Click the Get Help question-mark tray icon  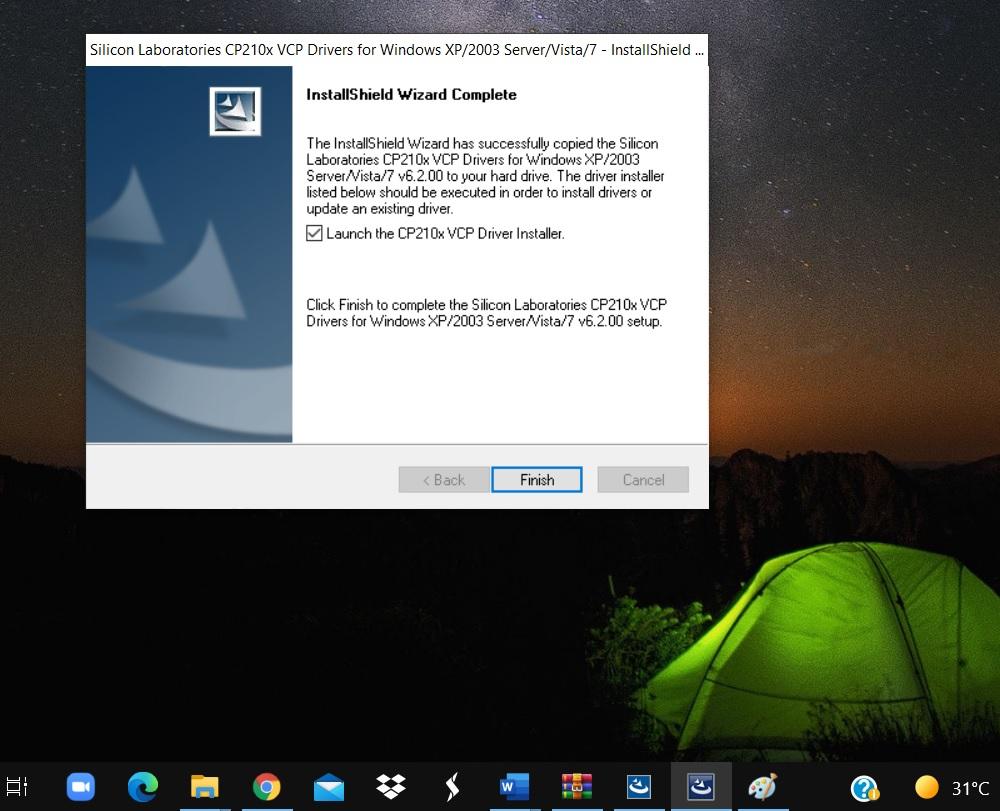pos(864,788)
